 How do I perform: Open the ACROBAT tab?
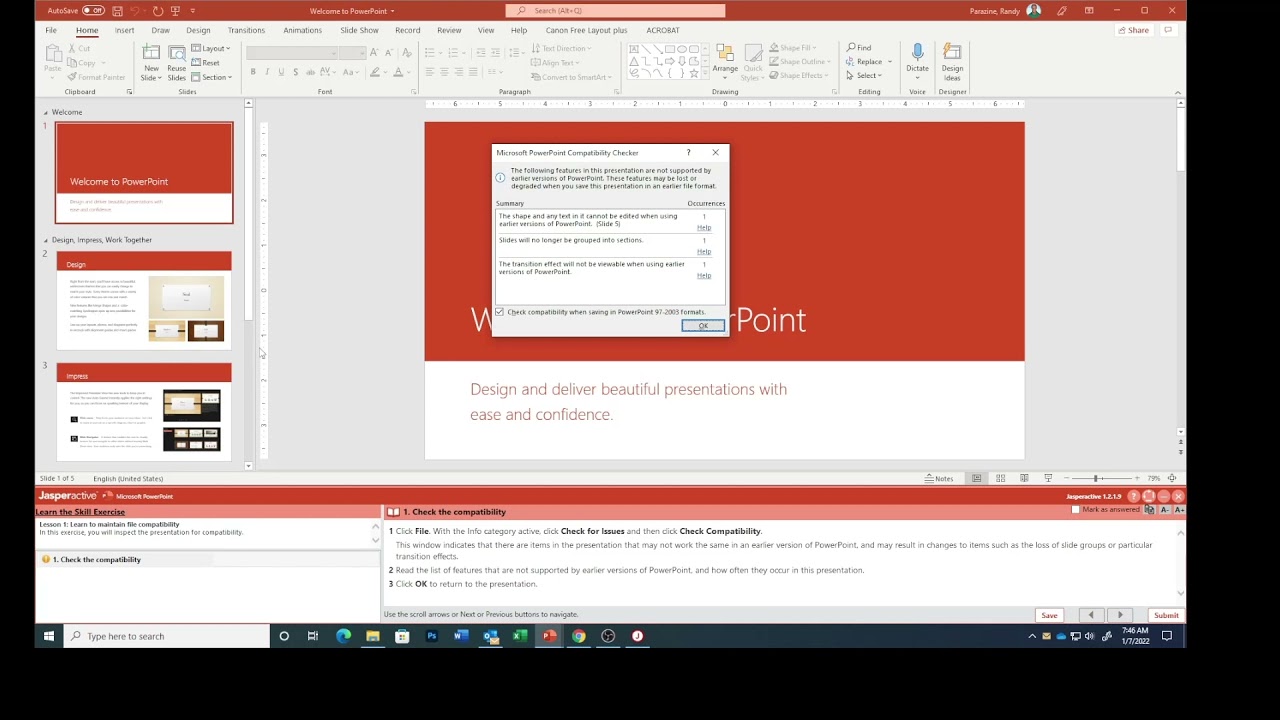(x=662, y=30)
